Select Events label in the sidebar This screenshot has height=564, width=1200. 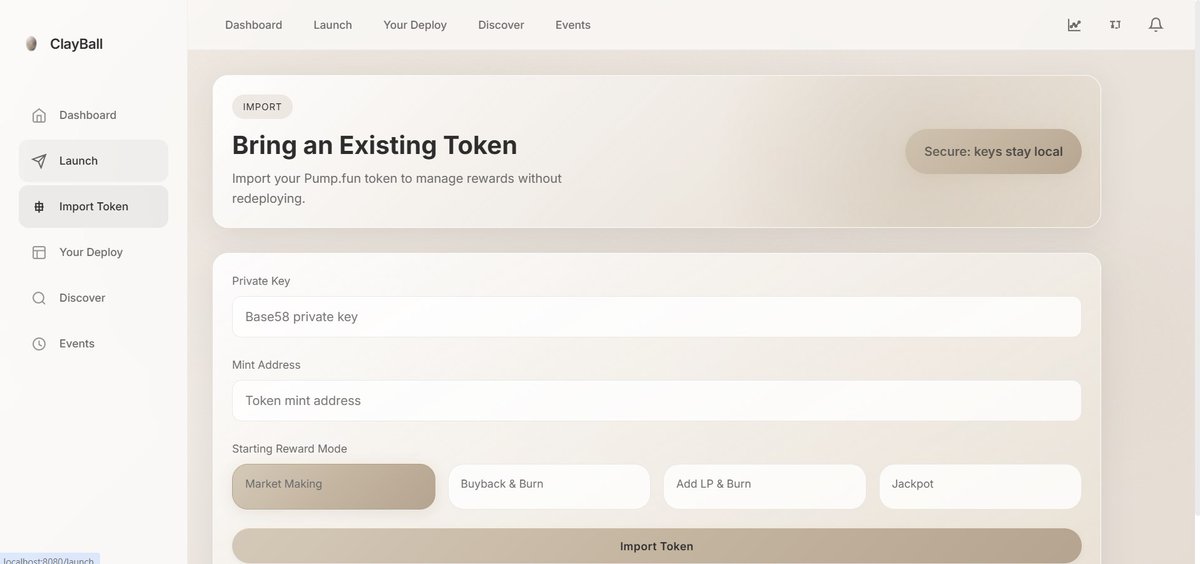tap(77, 344)
